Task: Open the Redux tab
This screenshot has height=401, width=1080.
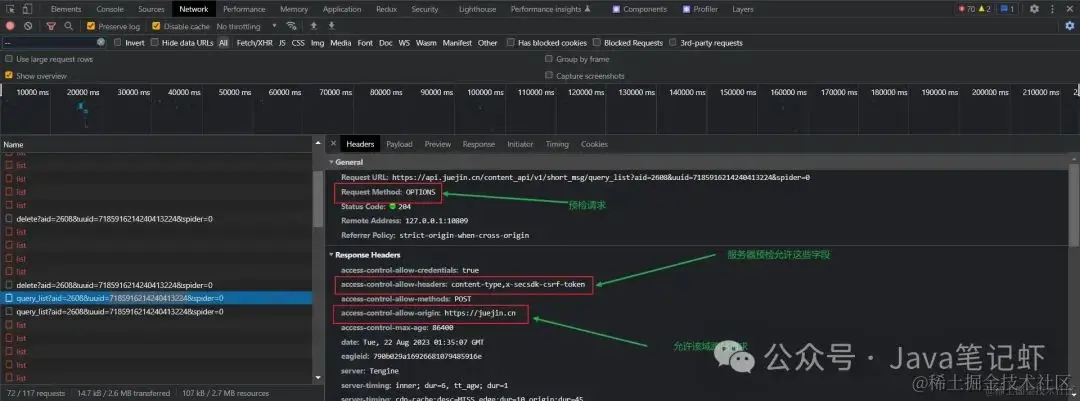Action: click(386, 9)
